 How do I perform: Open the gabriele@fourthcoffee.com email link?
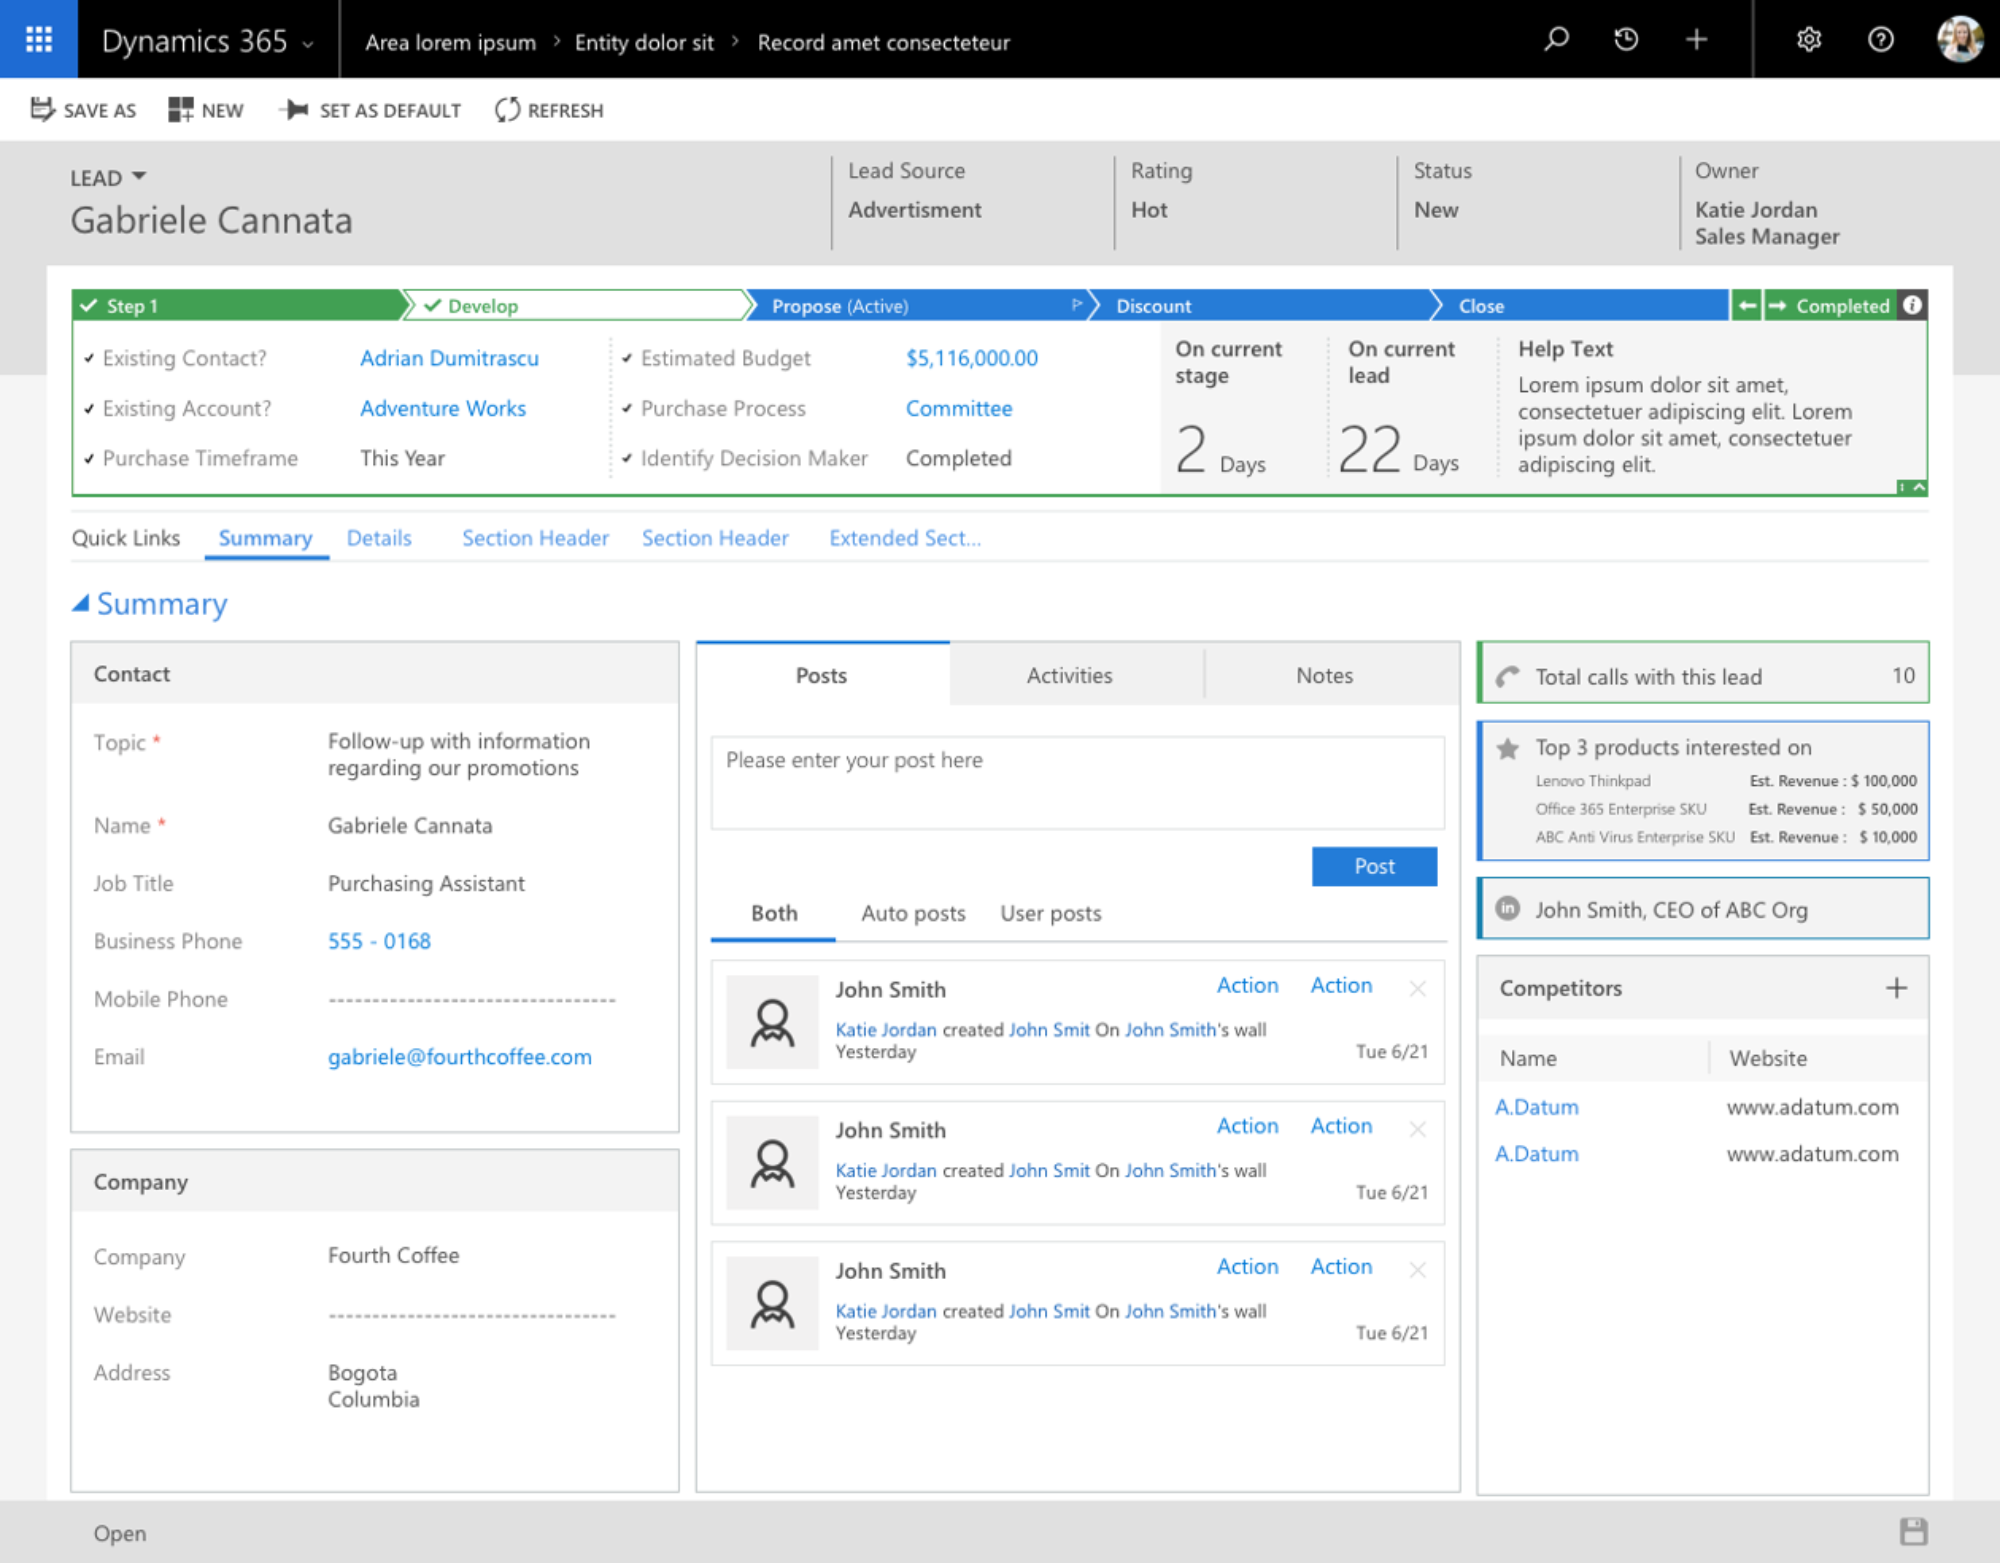coord(459,1057)
